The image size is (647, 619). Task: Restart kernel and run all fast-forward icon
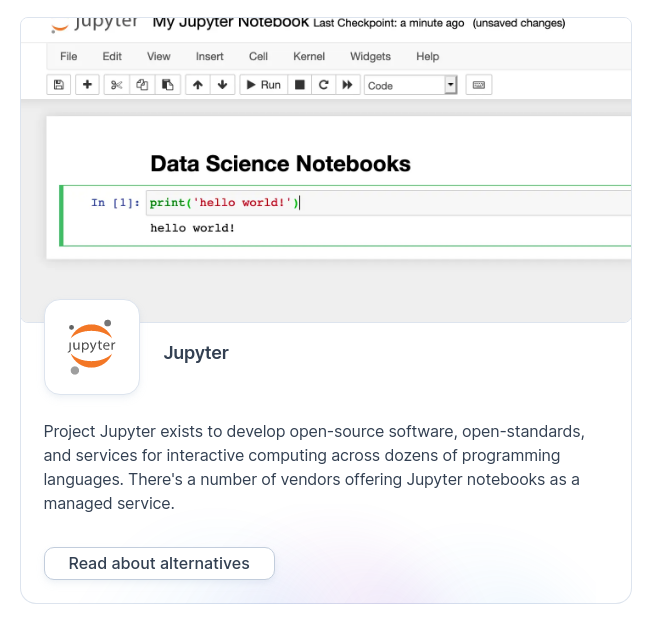coord(348,85)
